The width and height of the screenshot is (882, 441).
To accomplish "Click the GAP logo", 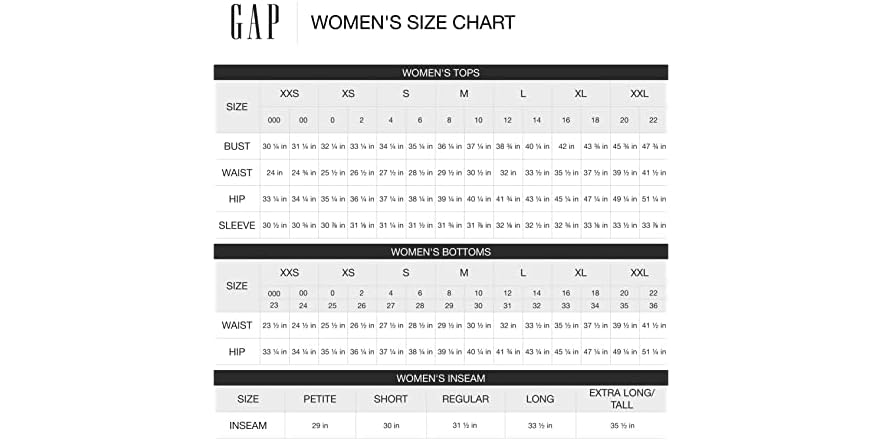I will point(254,22).
